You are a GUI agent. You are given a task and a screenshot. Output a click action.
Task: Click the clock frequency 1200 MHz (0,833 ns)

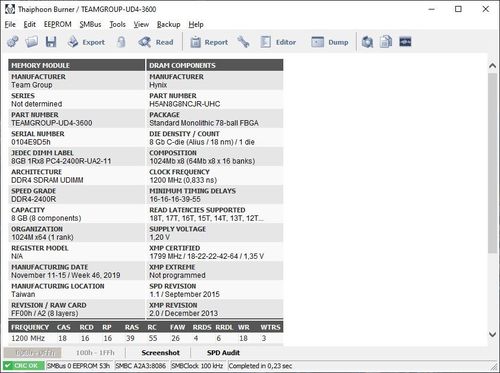(183, 180)
